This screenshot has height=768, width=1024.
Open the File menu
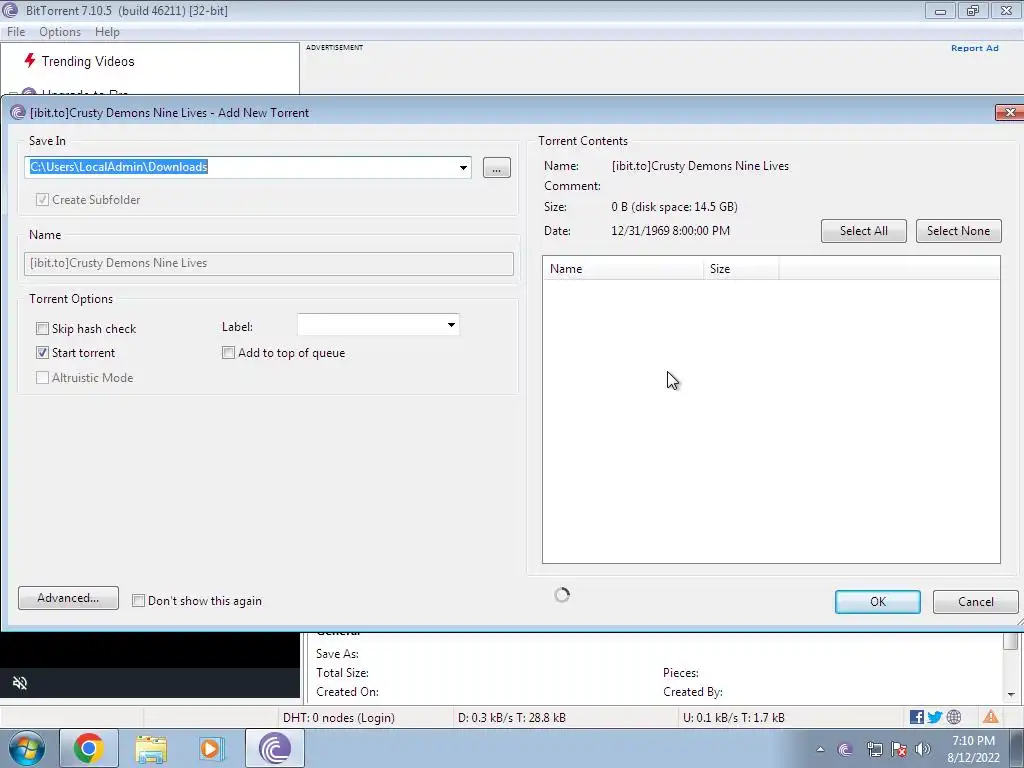(16, 32)
